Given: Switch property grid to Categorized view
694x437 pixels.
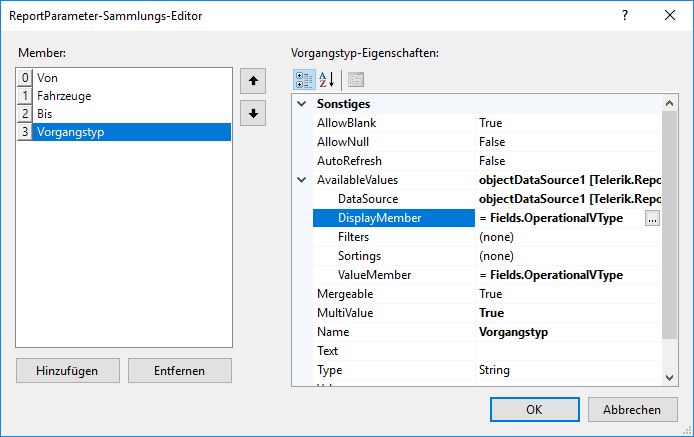Looking at the screenshot, I should 304,80.
